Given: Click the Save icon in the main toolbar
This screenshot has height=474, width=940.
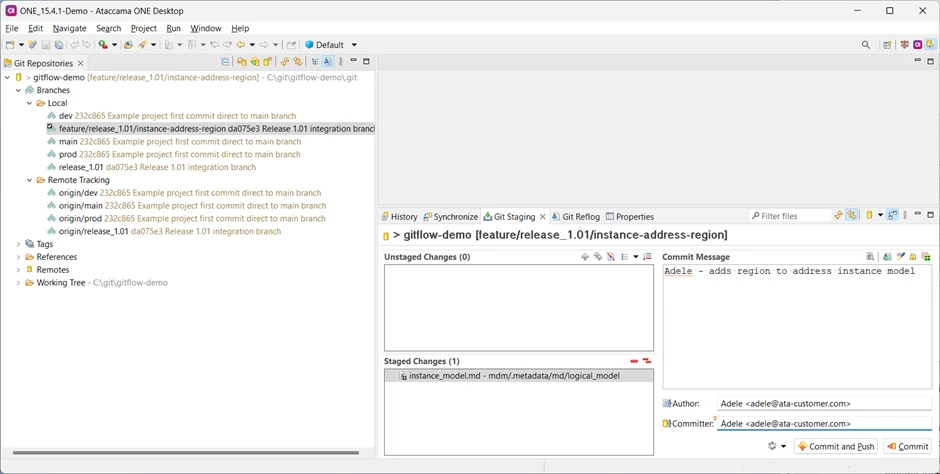Looking at the screenshot, I should click(x=46, y=45).
